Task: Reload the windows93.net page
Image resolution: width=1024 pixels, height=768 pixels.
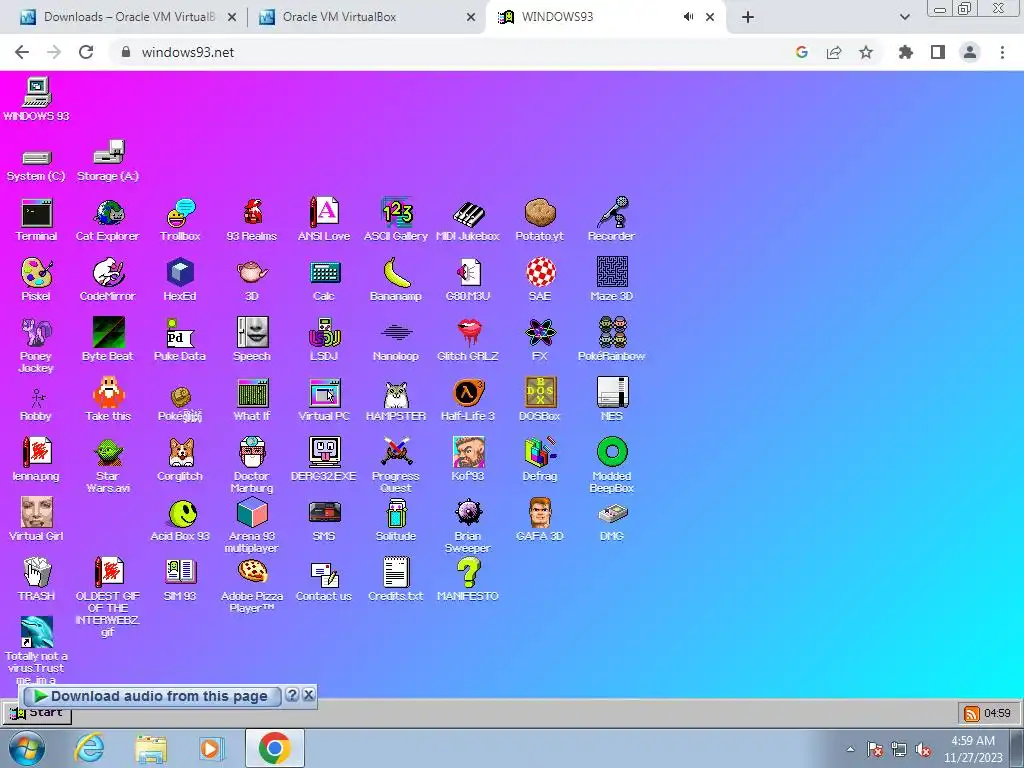Action: coord(86,52)
